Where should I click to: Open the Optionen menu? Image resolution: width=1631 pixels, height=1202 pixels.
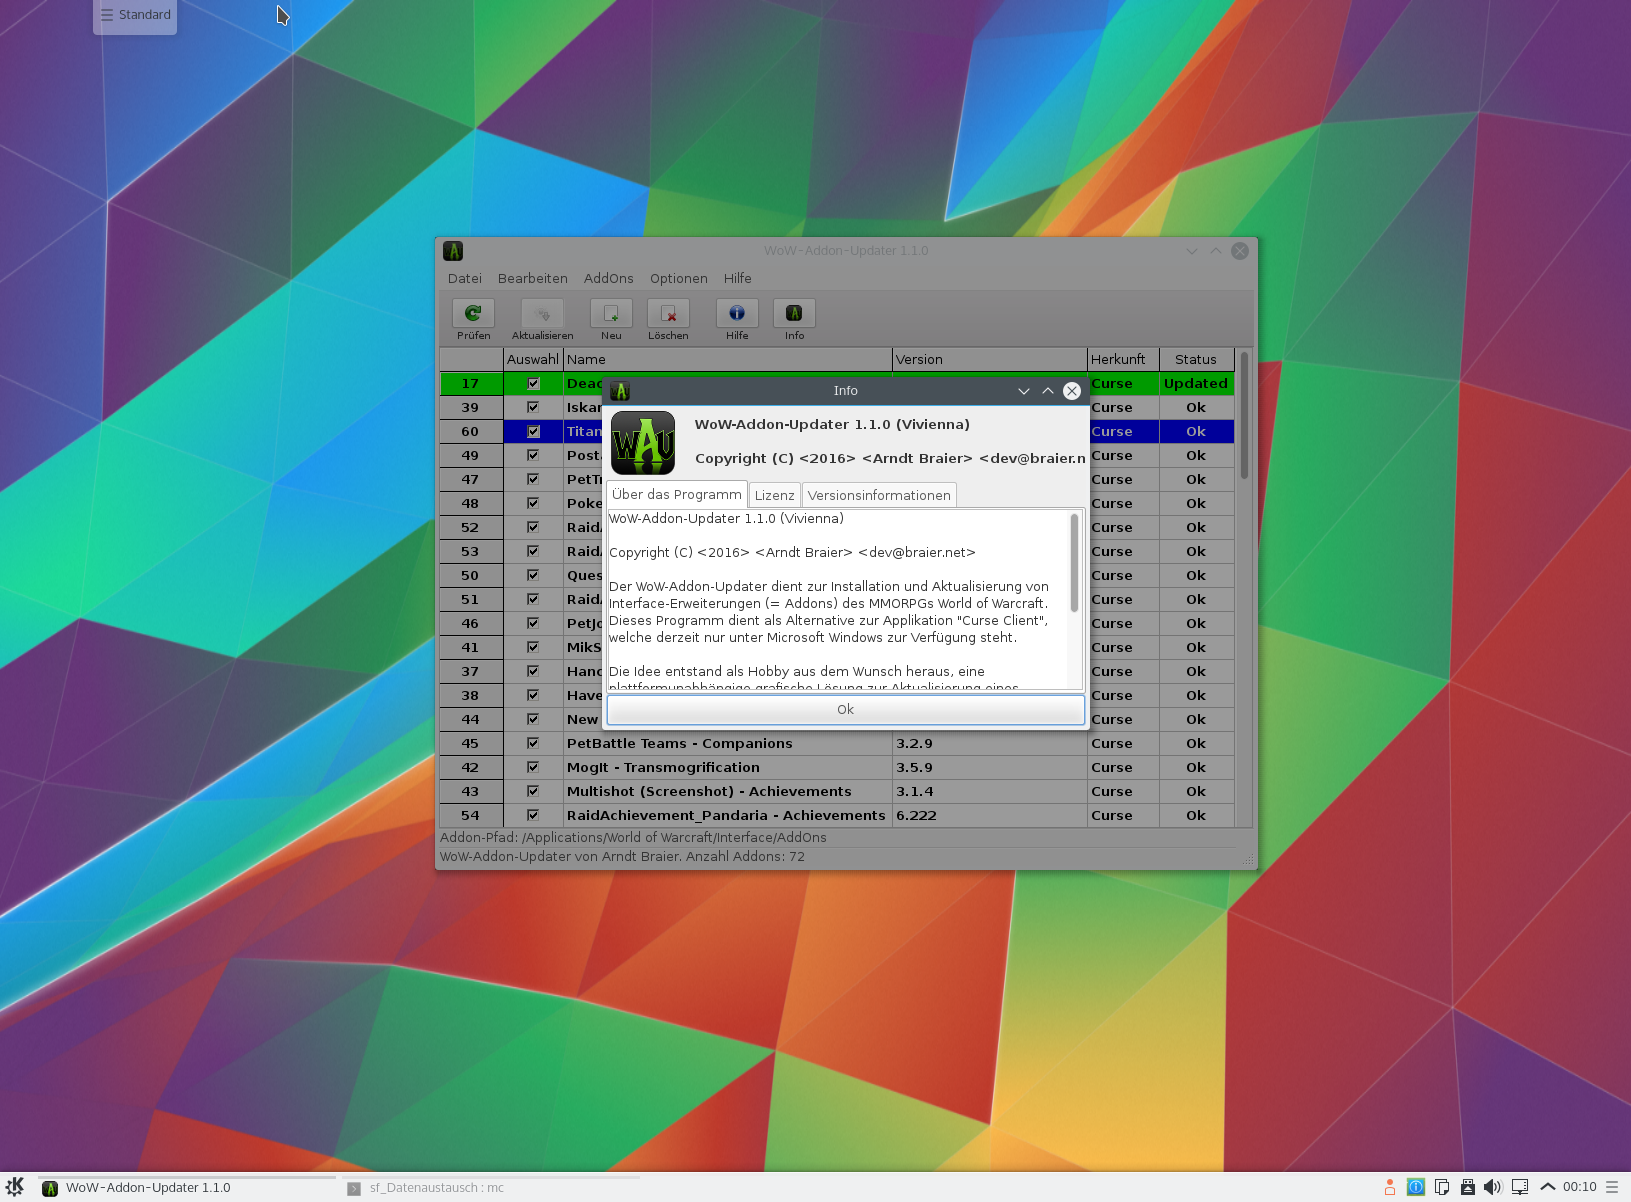tap(679, 278)
